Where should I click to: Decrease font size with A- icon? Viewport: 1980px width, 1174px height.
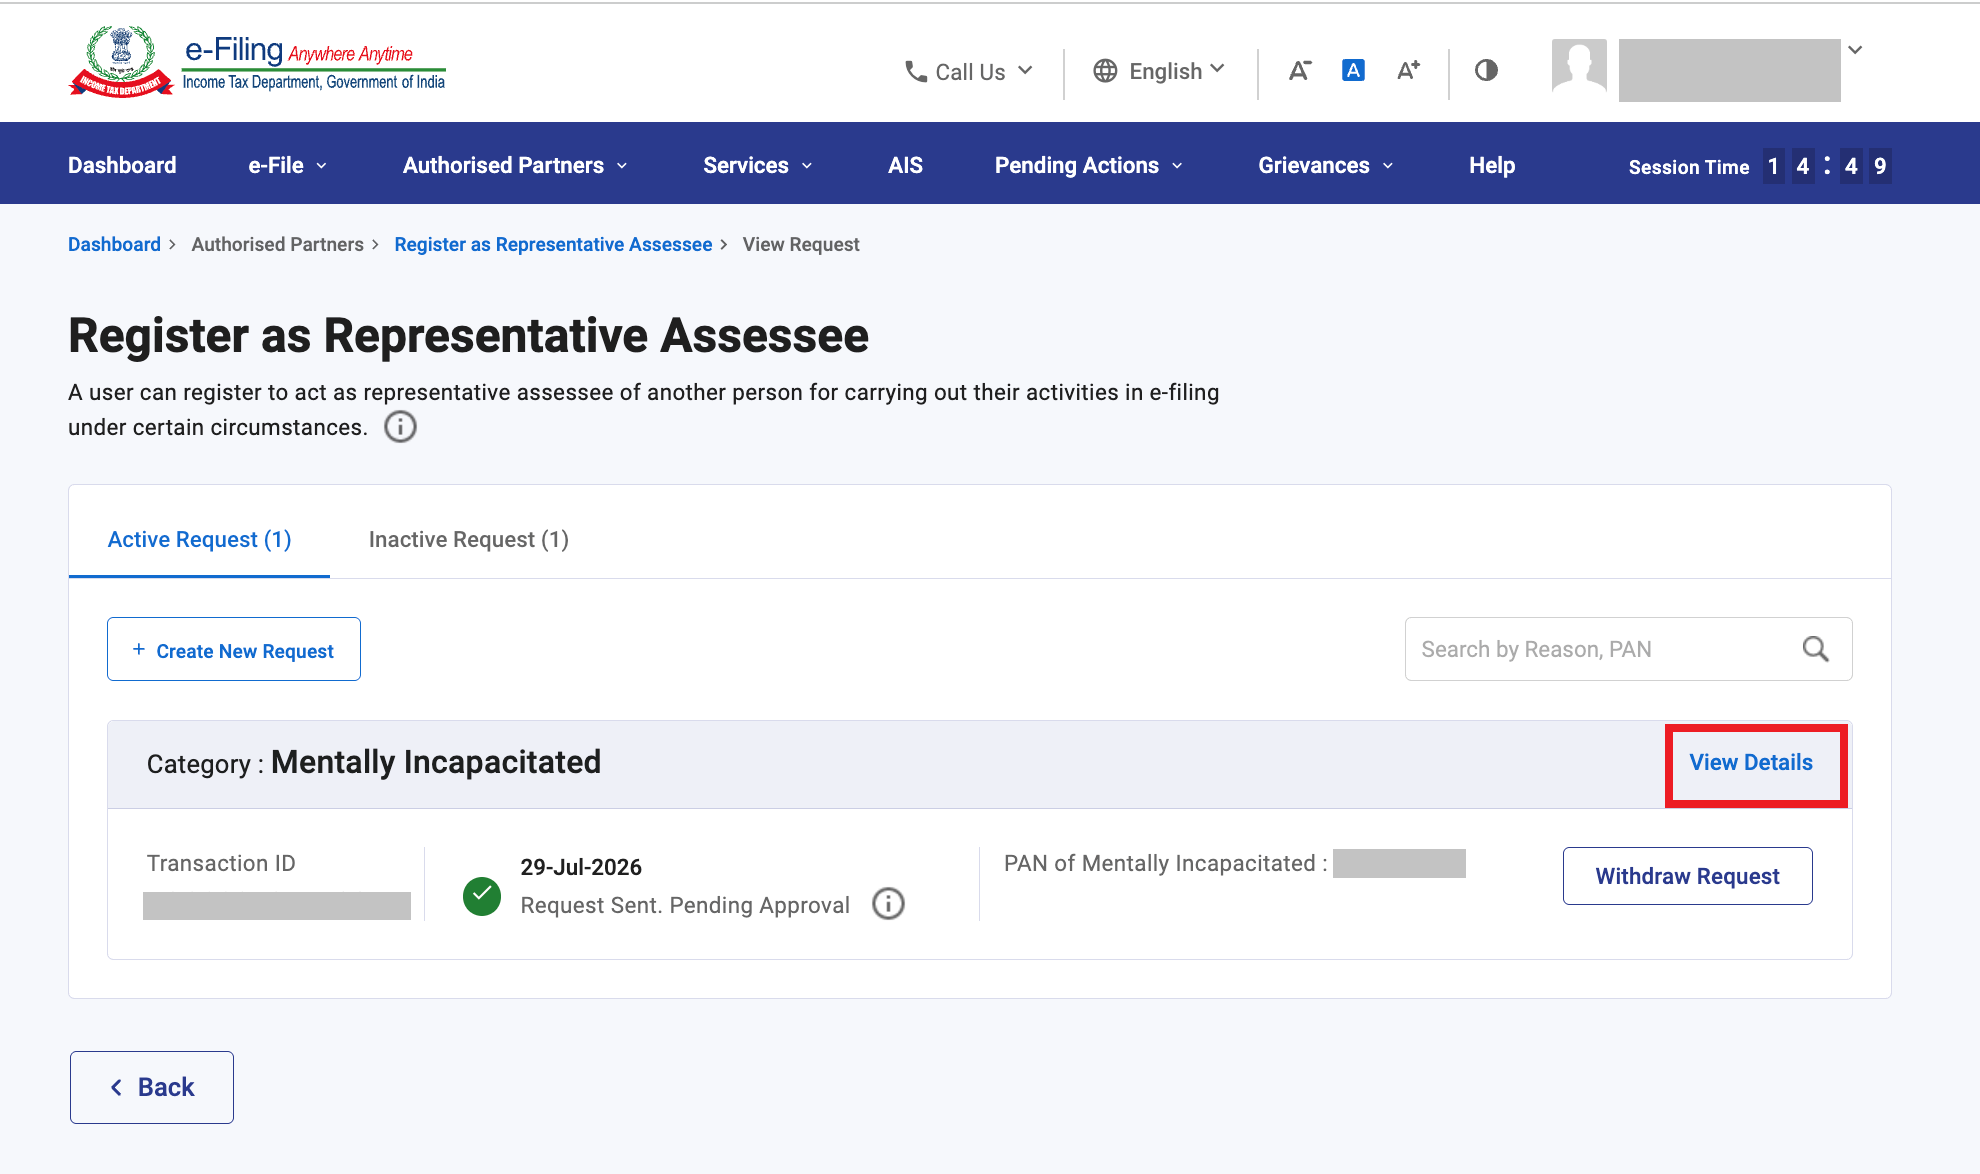tap(1299, 70)
